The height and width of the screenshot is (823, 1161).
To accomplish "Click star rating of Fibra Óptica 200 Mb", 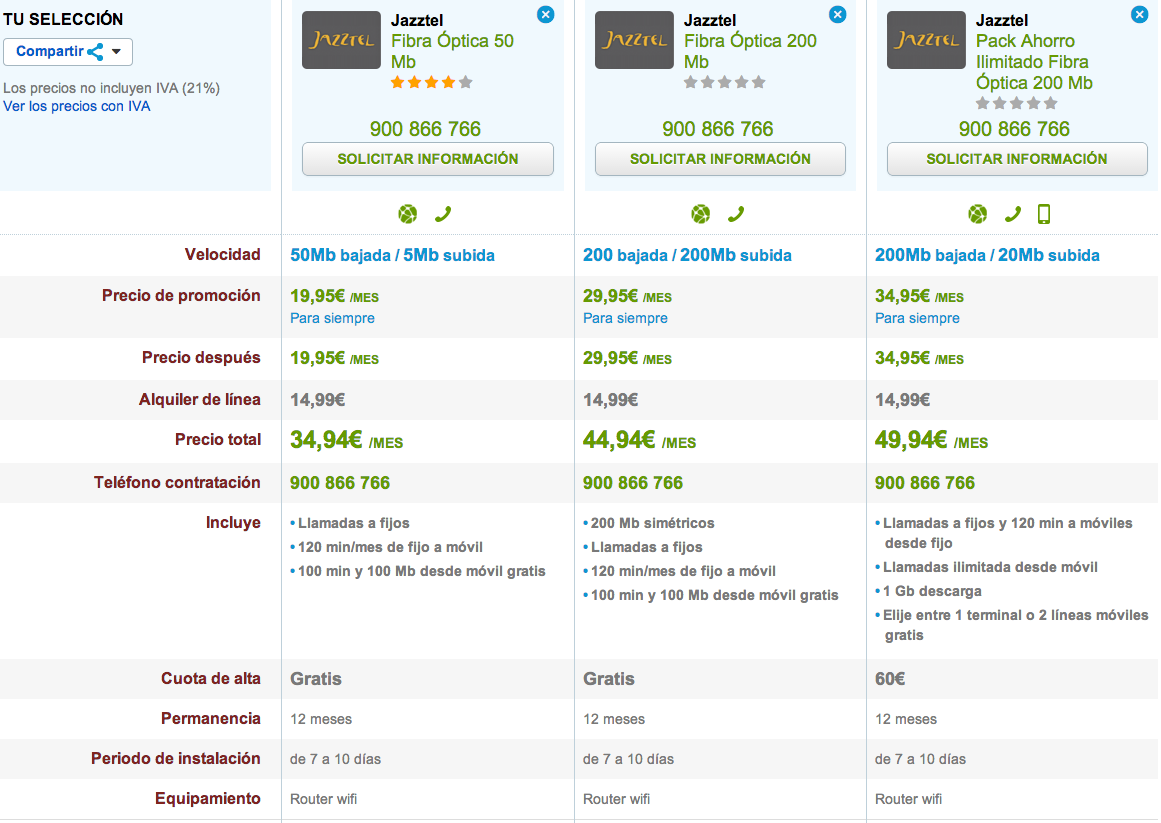I will pos(724,83).
